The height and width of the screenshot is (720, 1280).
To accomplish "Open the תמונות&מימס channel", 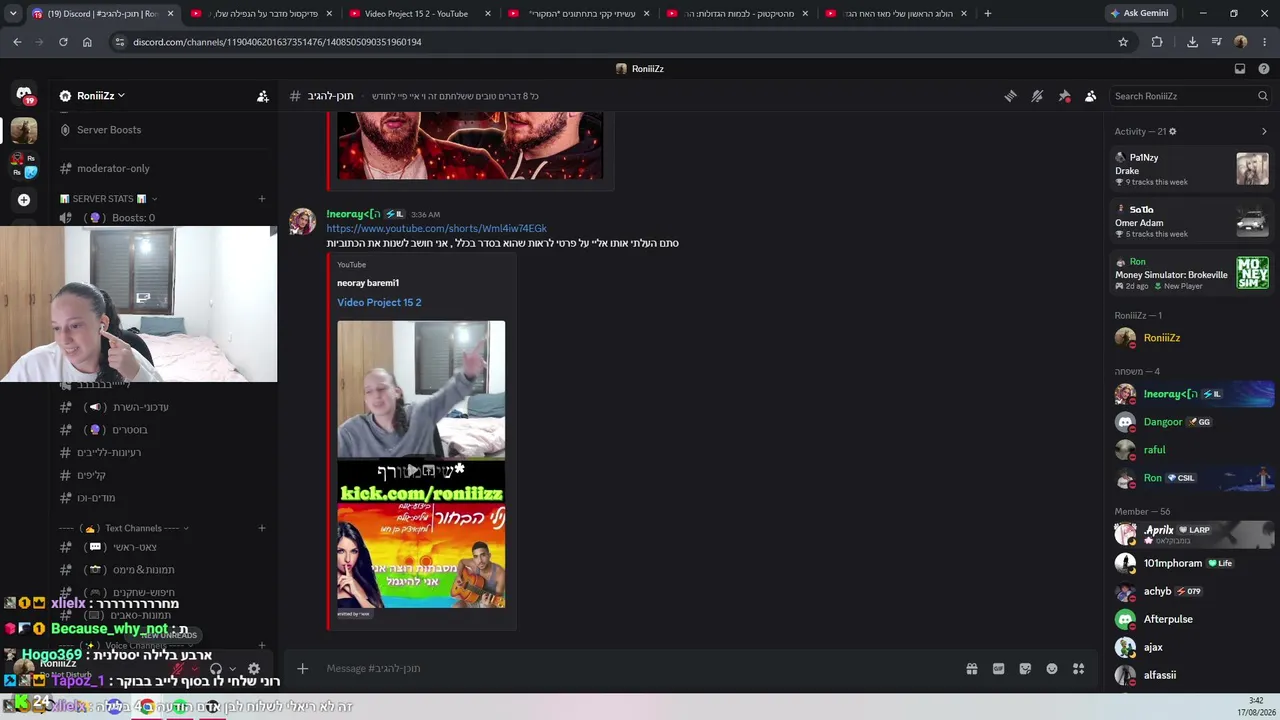I will pyautogui.click(x=143, y=570).
